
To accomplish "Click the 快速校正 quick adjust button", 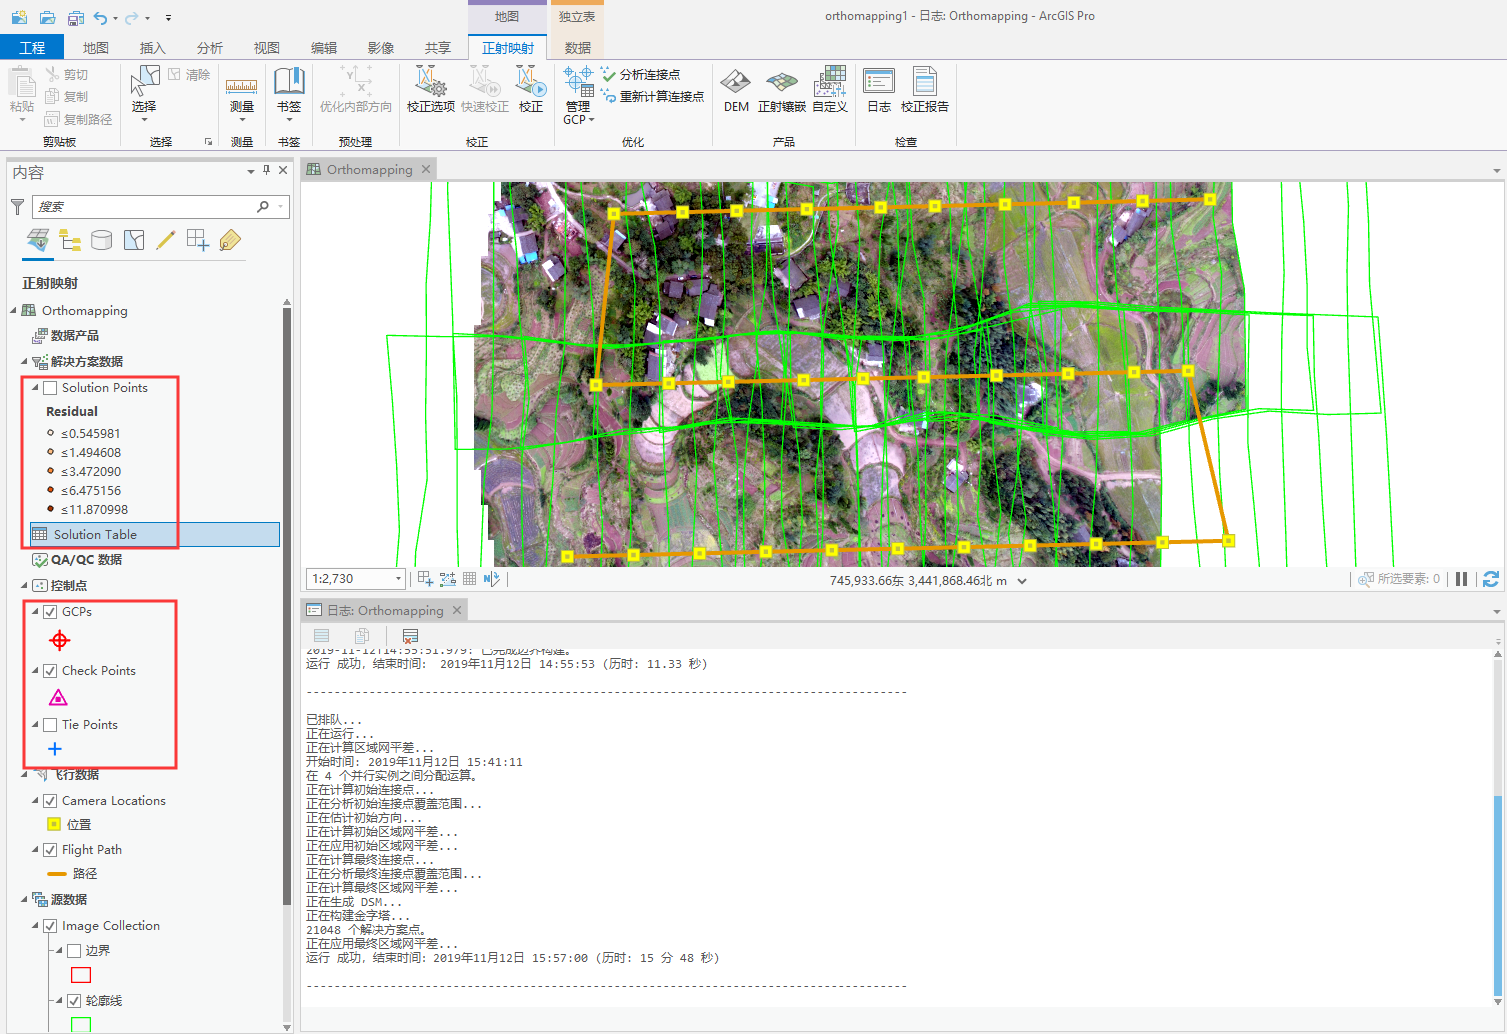I will pyautogui.click(x=483, y=90).
